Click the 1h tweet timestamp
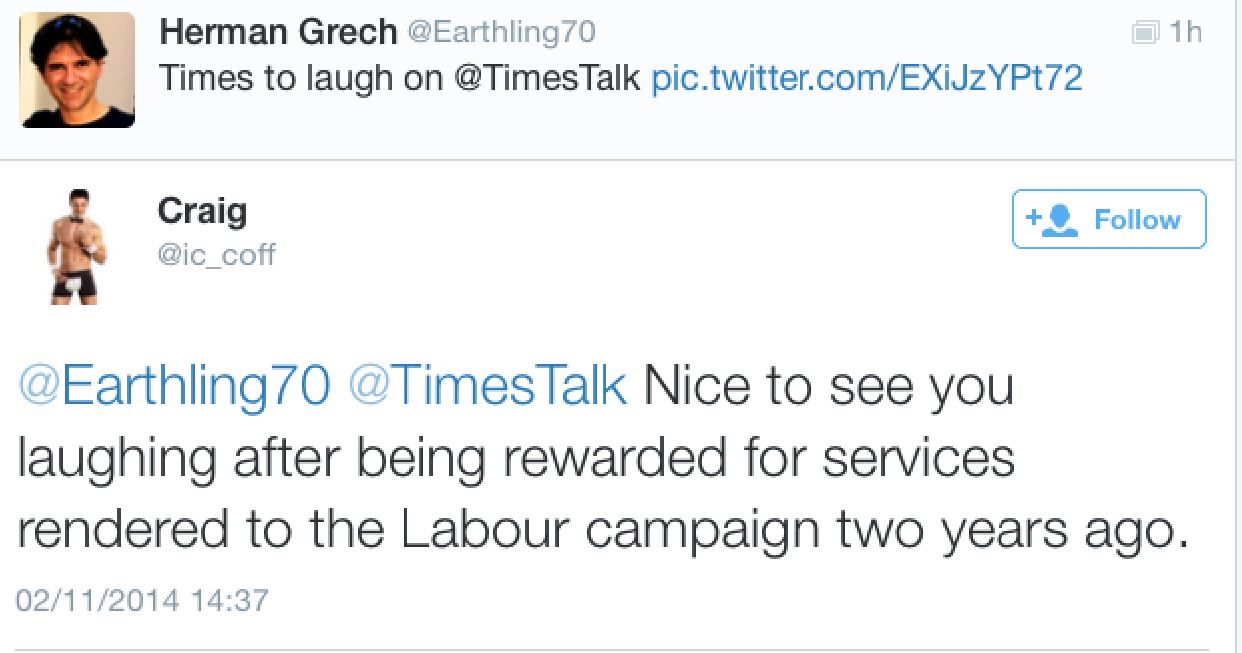1242x653 pixels. pyautogui.click(x=1185, y=33)
